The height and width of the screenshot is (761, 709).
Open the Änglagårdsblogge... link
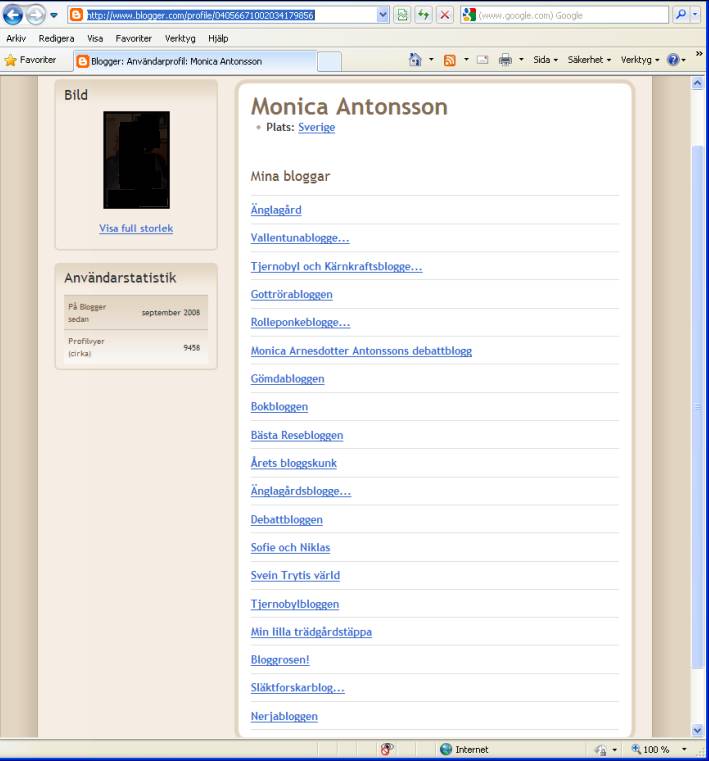[x=301, y=491]
